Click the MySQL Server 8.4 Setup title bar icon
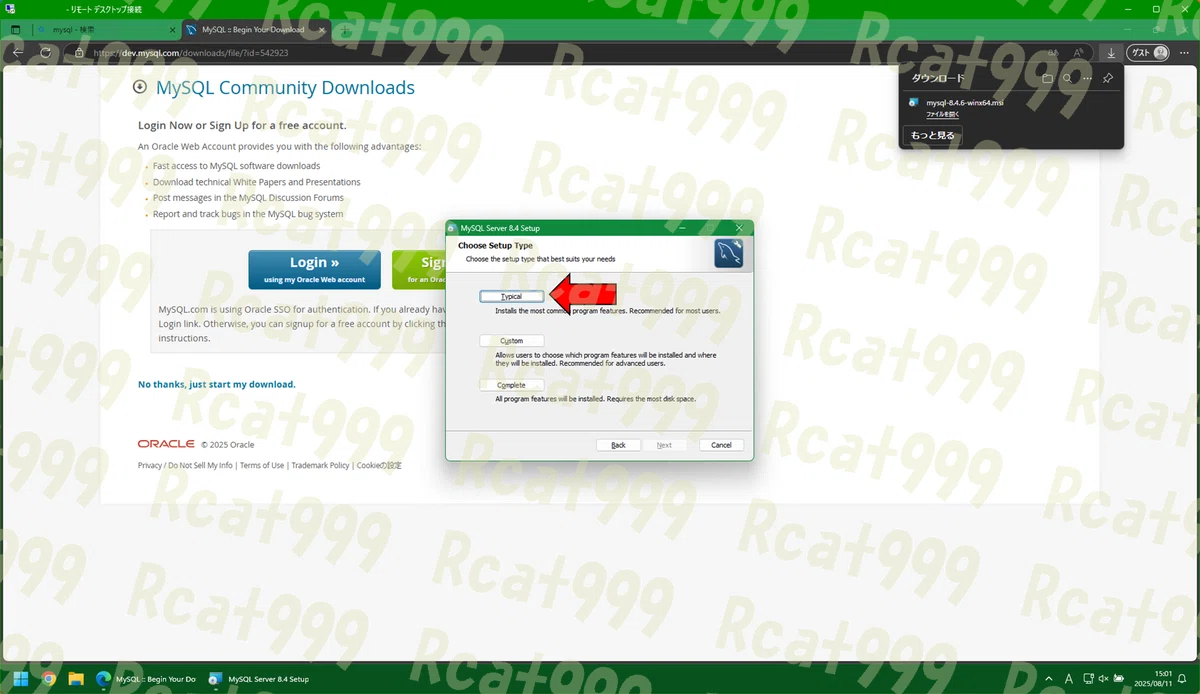This screenshot has width=1200, height=694. [x=453, y=228]
